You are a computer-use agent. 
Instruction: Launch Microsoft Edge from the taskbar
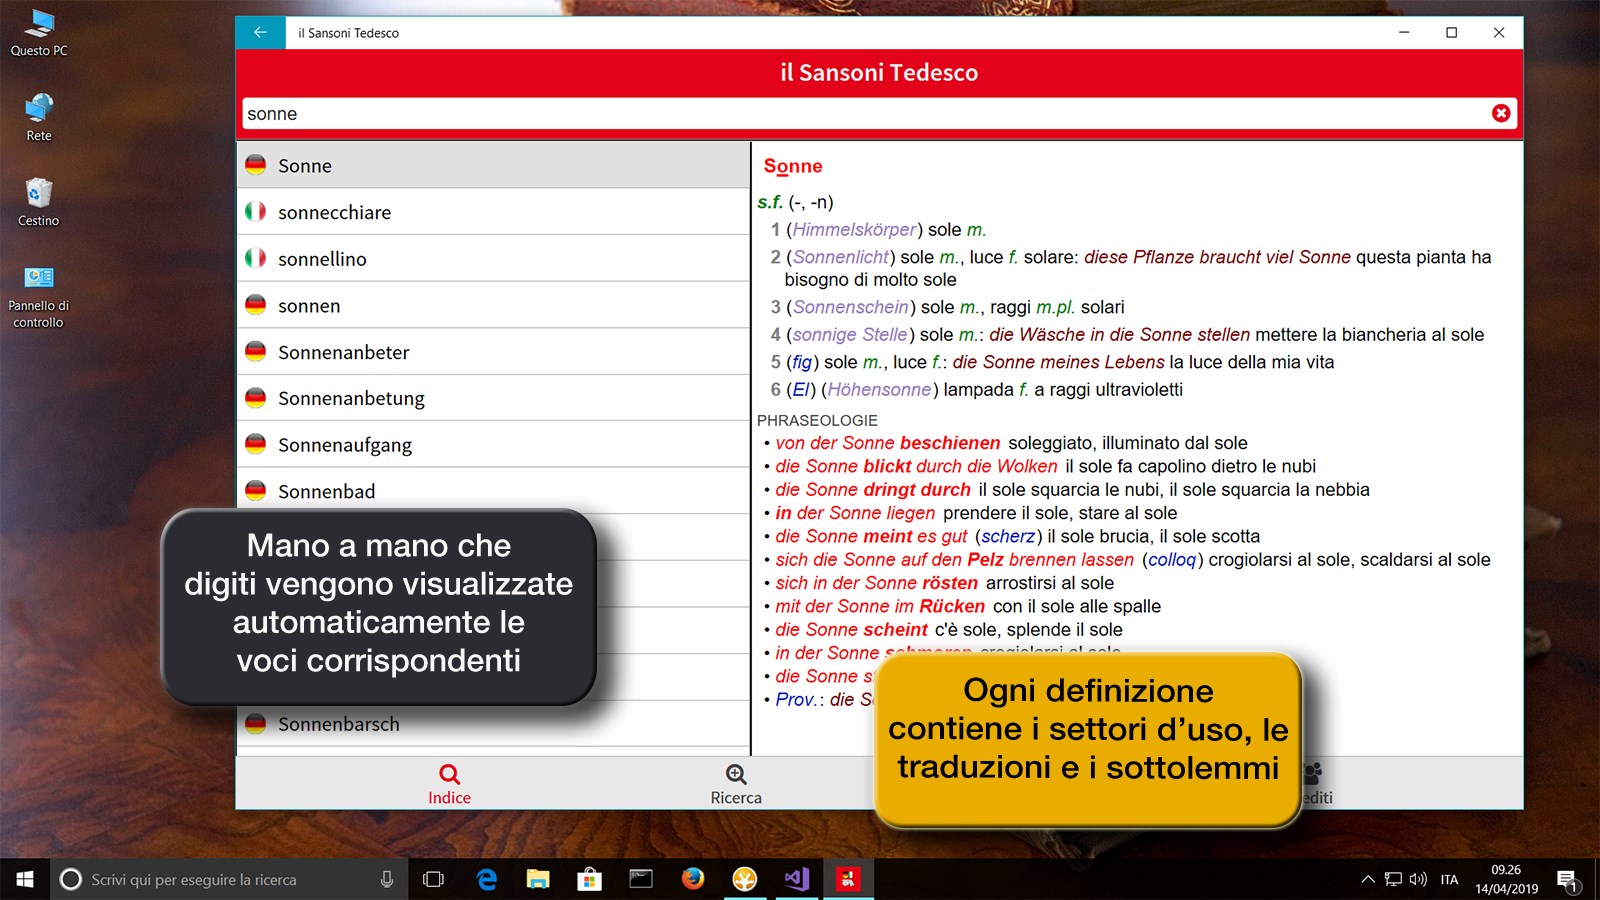487,879
